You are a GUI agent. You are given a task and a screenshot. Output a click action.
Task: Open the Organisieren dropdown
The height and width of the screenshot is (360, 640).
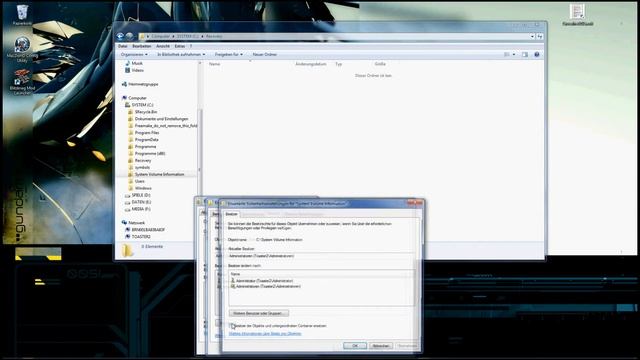[x=134, y=54]
